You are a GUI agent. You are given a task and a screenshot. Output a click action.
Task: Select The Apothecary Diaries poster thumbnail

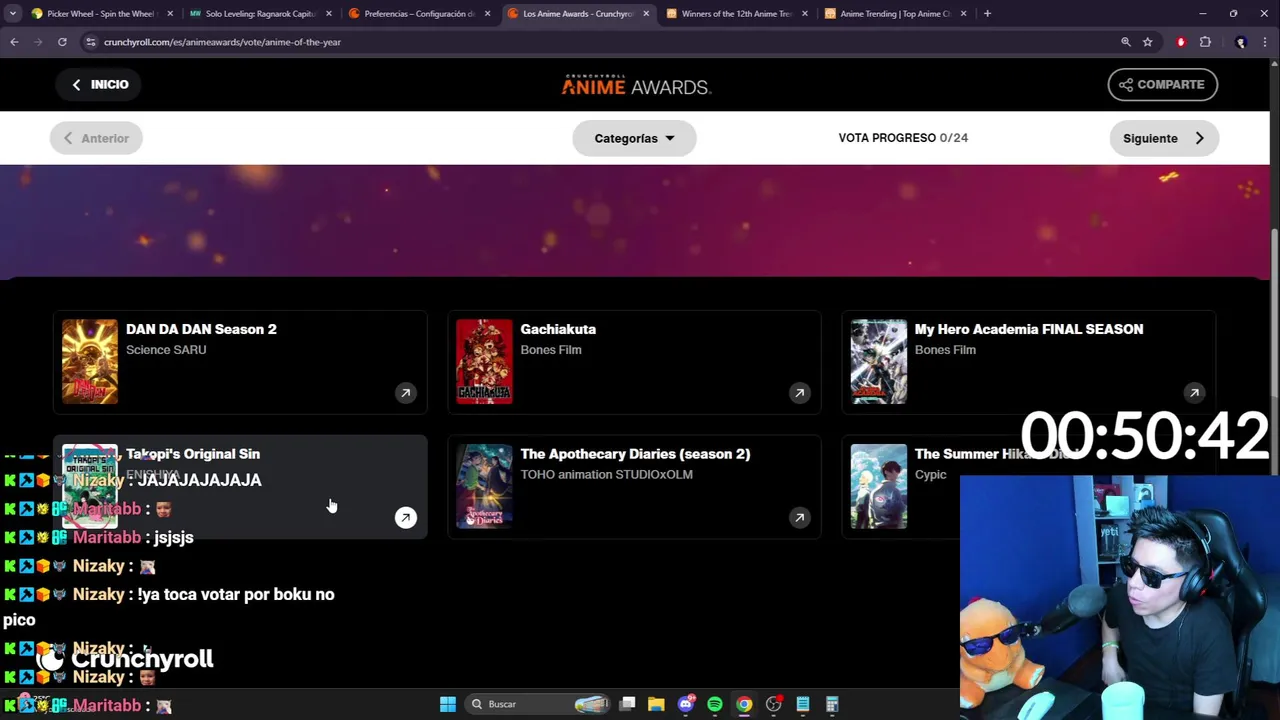[484, 486]
